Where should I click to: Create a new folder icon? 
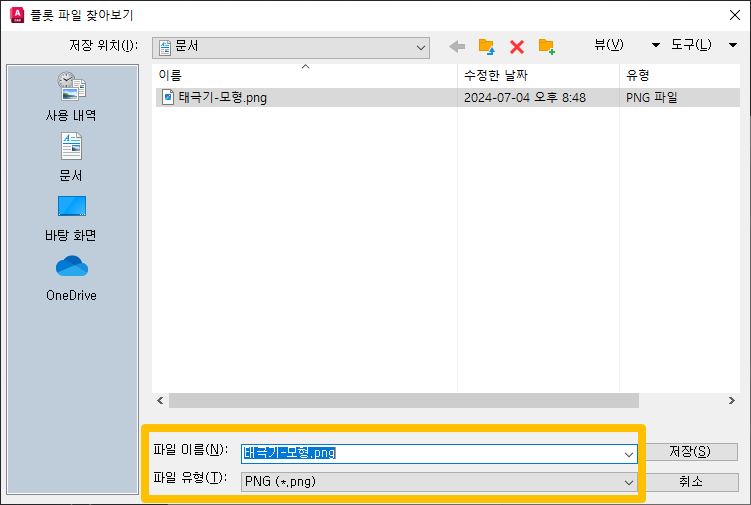[546, 46]
